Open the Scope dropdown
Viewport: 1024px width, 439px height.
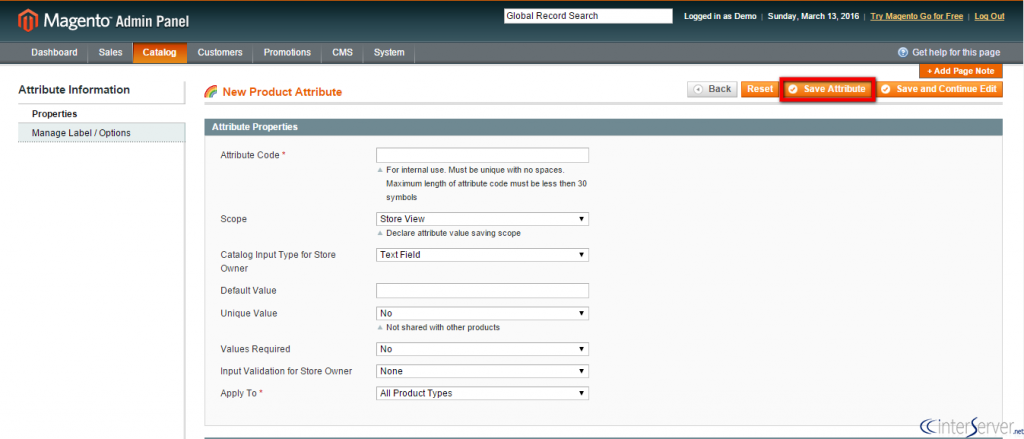[x=482, y=219]
